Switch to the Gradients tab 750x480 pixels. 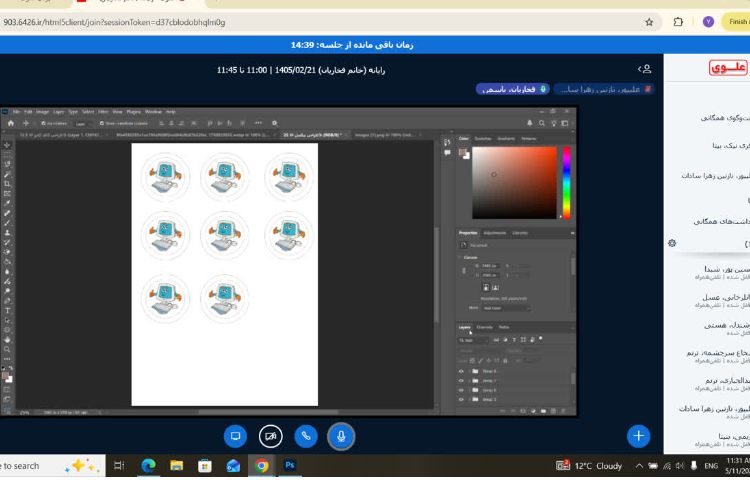click(x=506, y=139)
